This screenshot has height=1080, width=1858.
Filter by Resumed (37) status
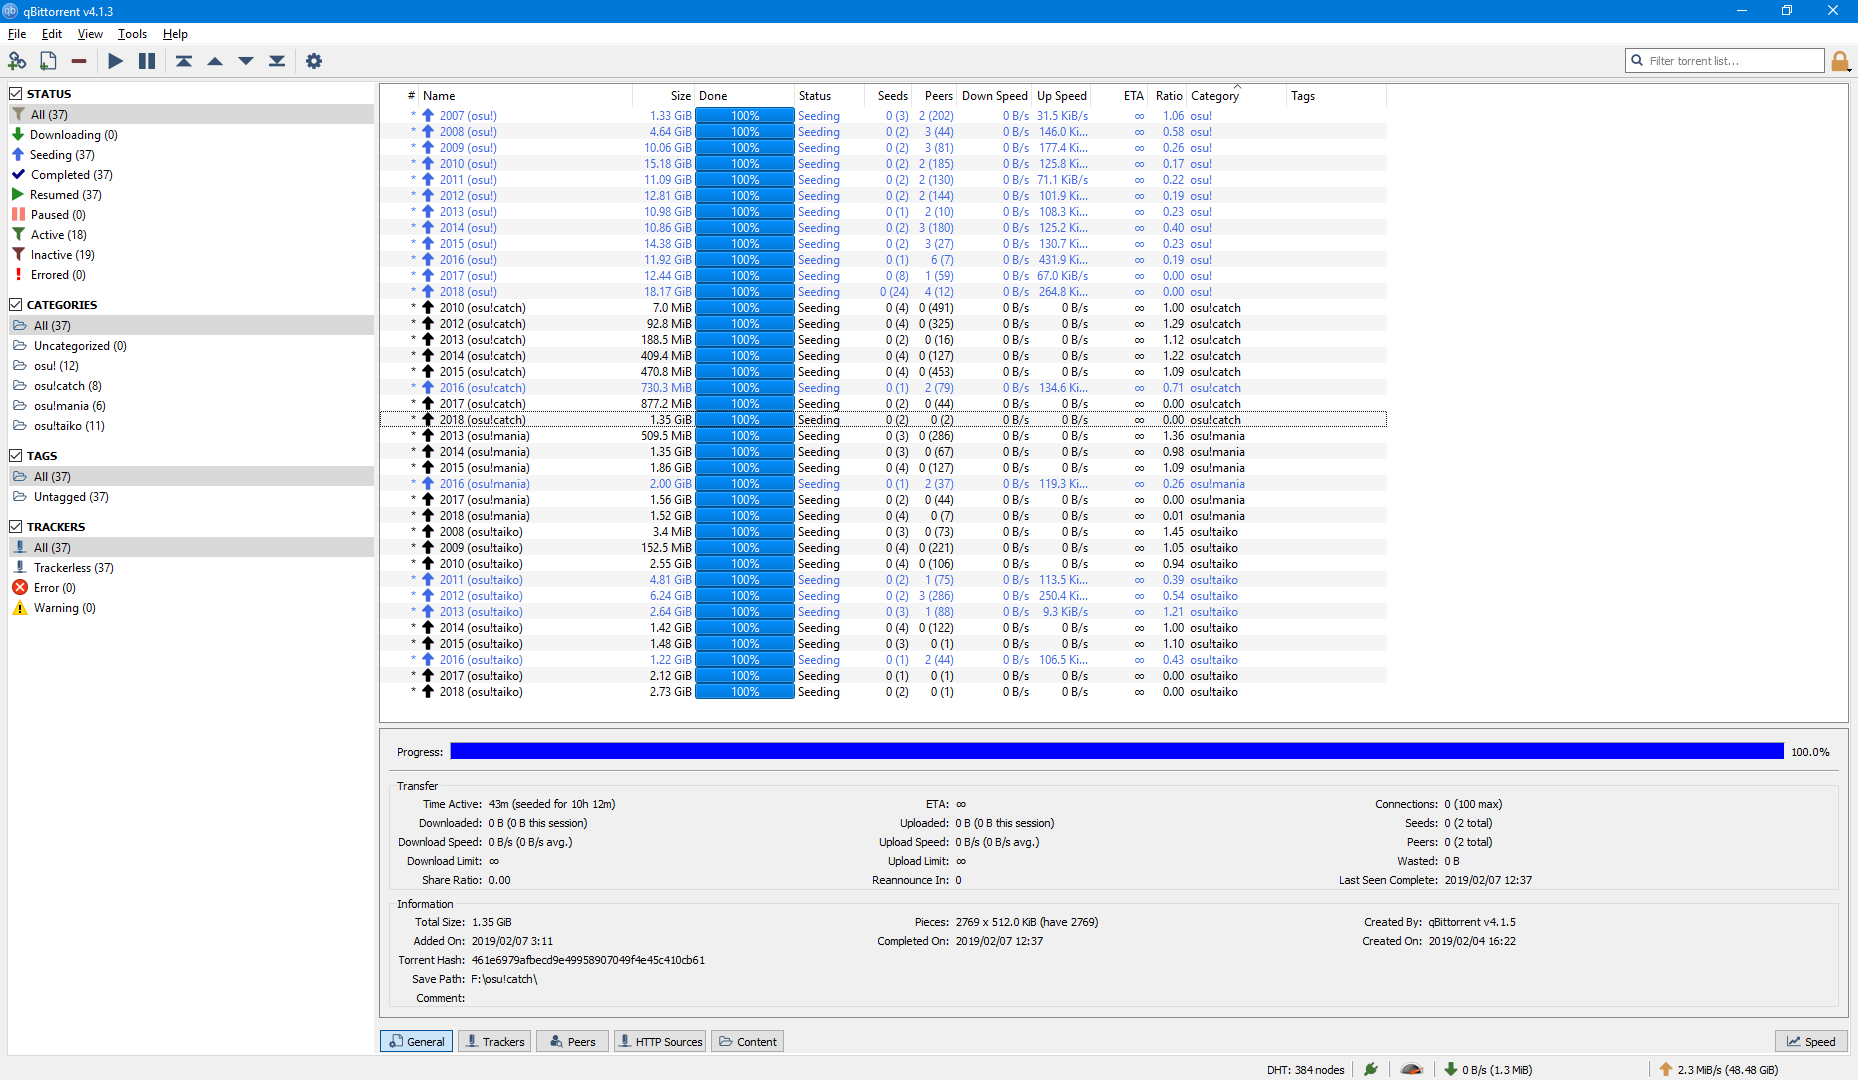(191, 194)
